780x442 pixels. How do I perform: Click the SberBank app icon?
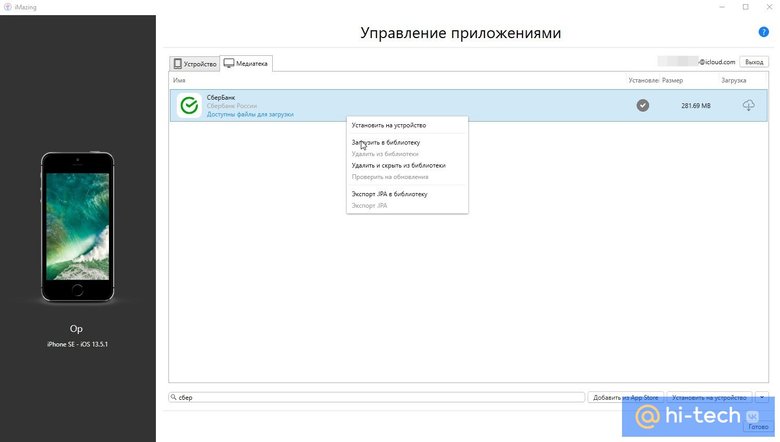[x=190, y=105]
